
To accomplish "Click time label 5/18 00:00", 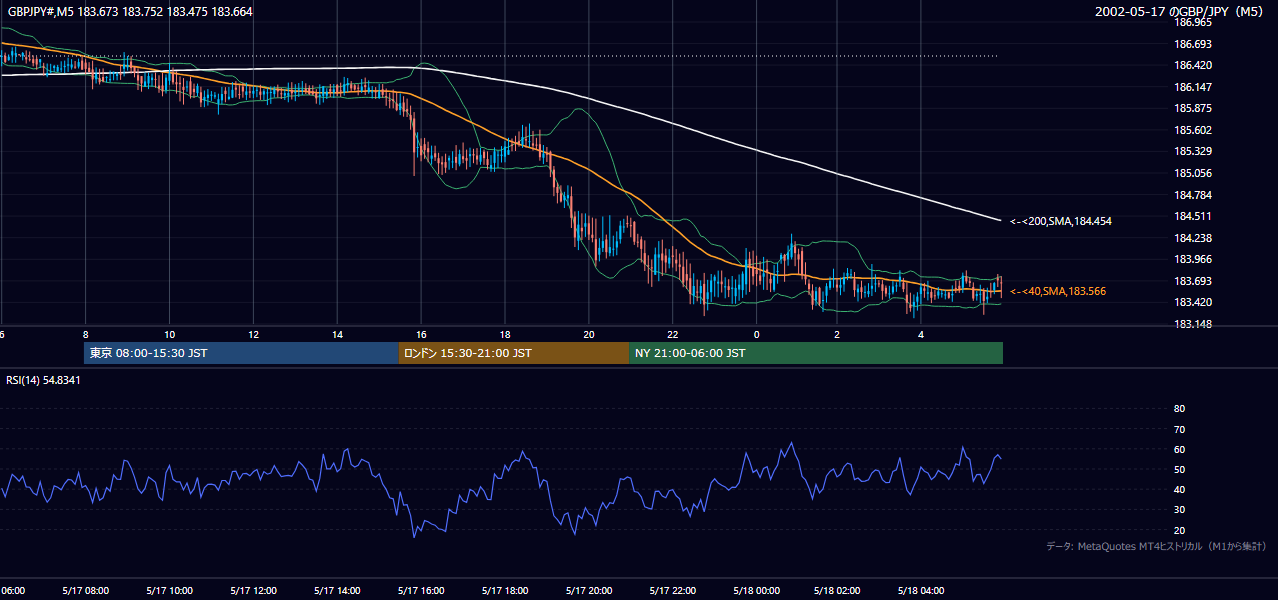I will click(755, 590).
